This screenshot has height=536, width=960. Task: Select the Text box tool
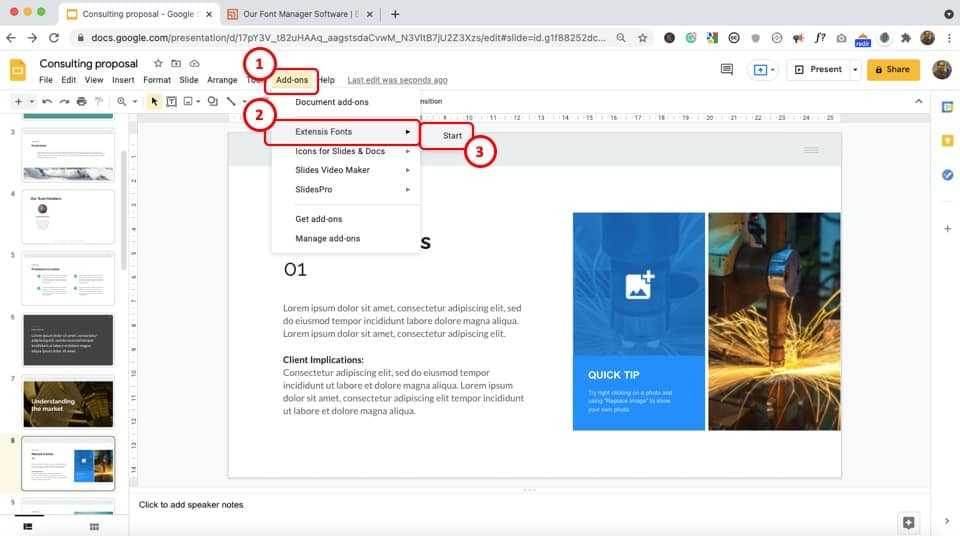click(x=171, y=101)
